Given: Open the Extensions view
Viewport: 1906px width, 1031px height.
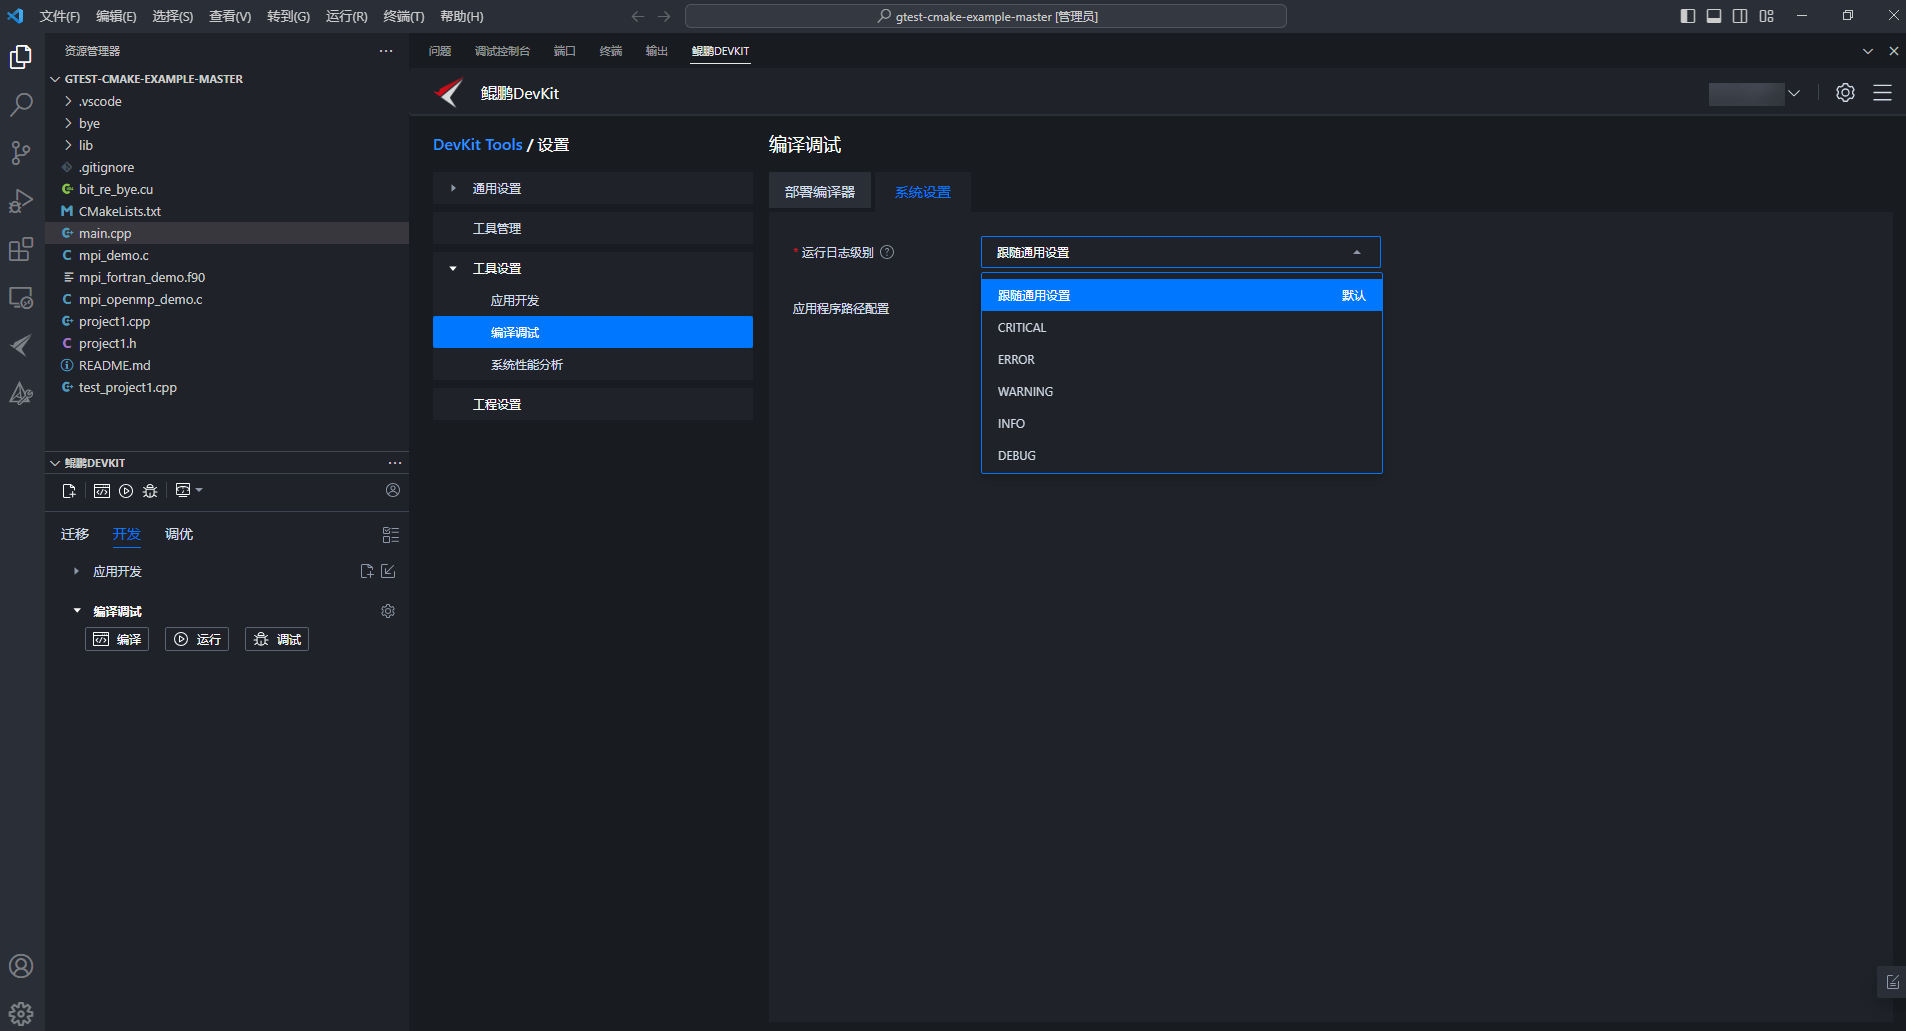Looking at the screenshot, I should pyautogui.click(x=21, y=249).
